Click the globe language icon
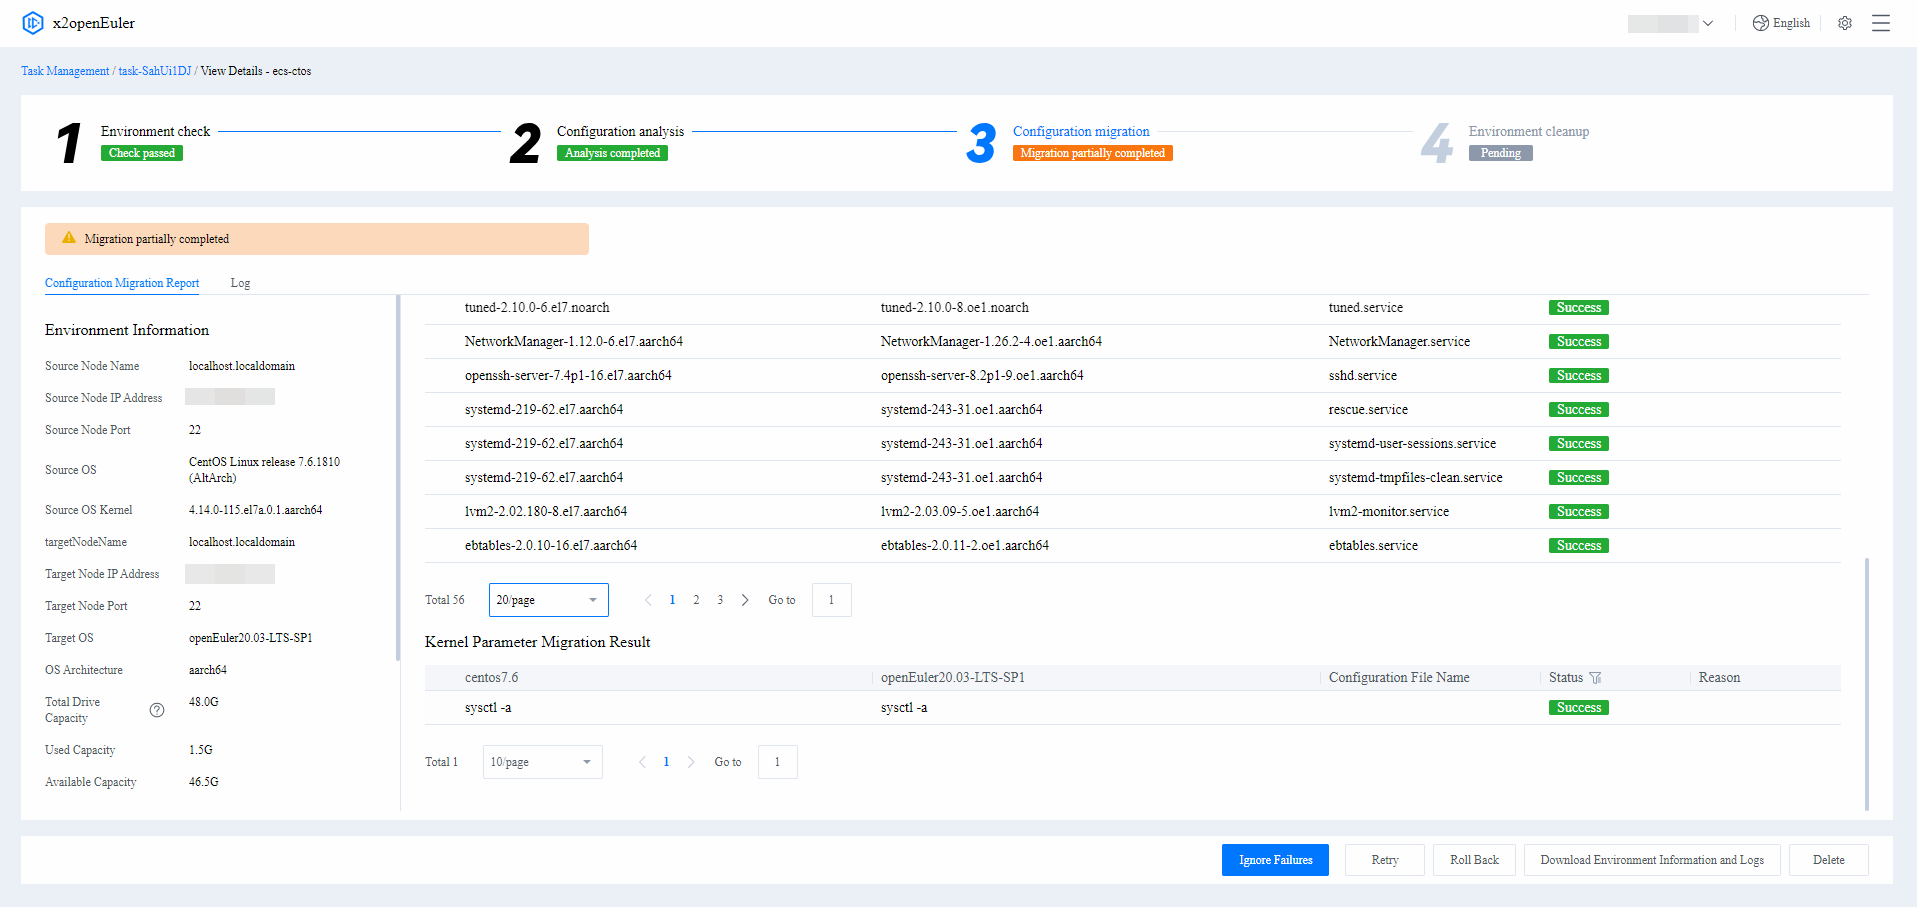Screen dimensions: 1917x907 (1761, 23)
